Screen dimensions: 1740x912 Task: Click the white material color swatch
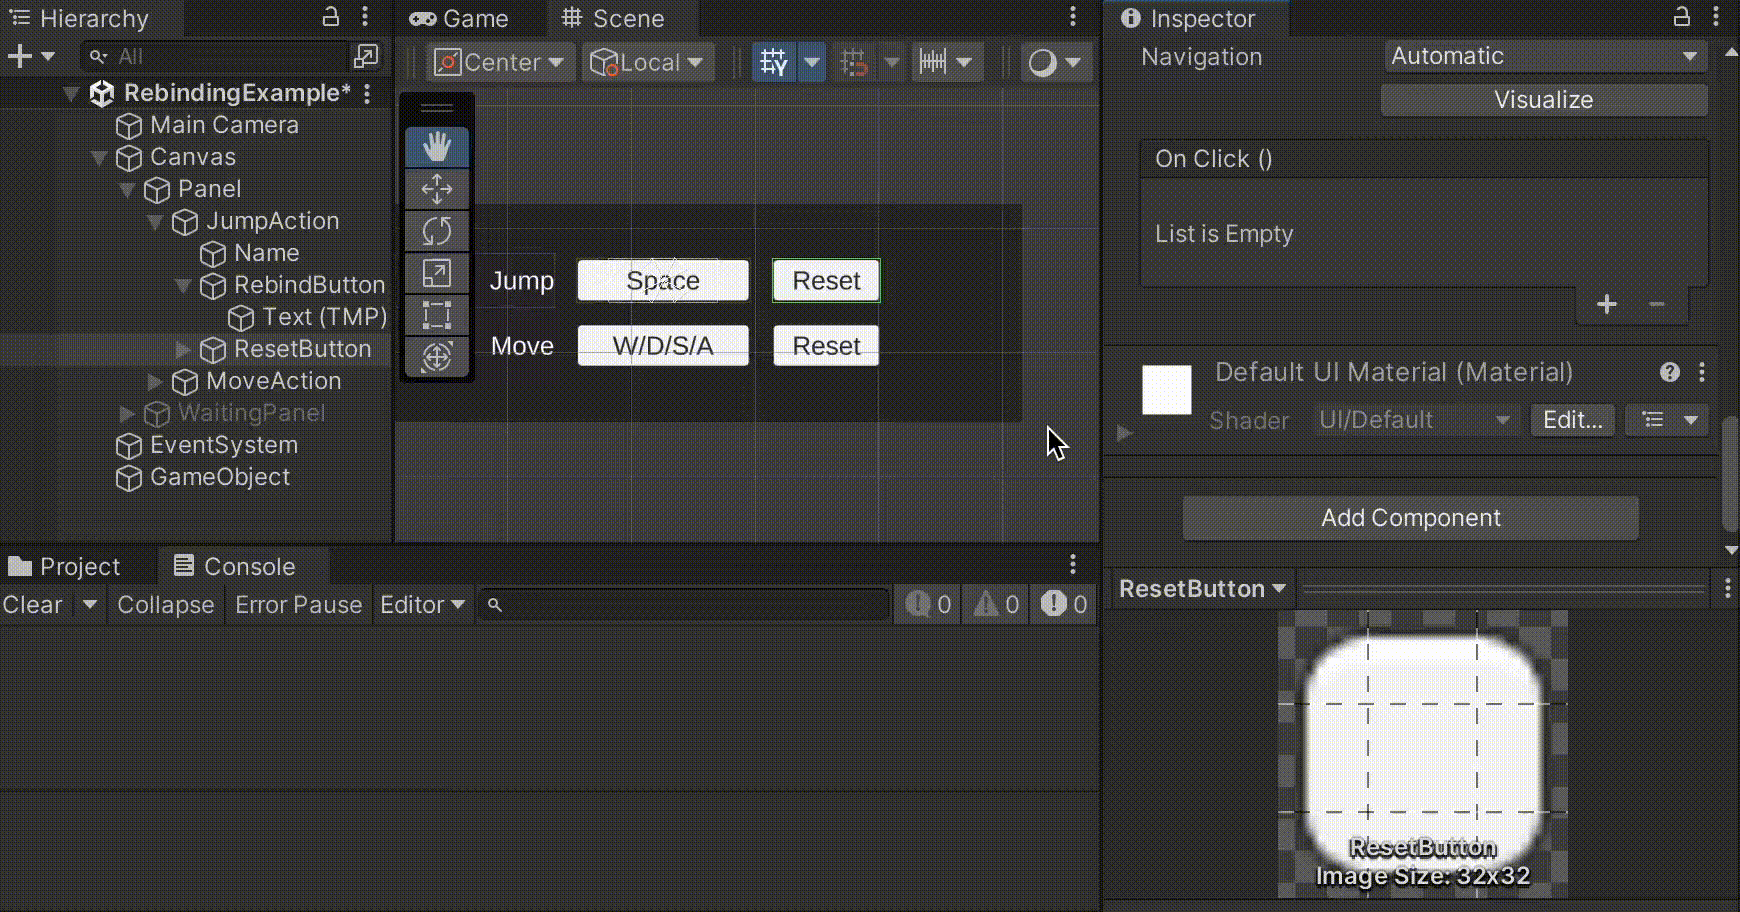[x=1167, y=390]
